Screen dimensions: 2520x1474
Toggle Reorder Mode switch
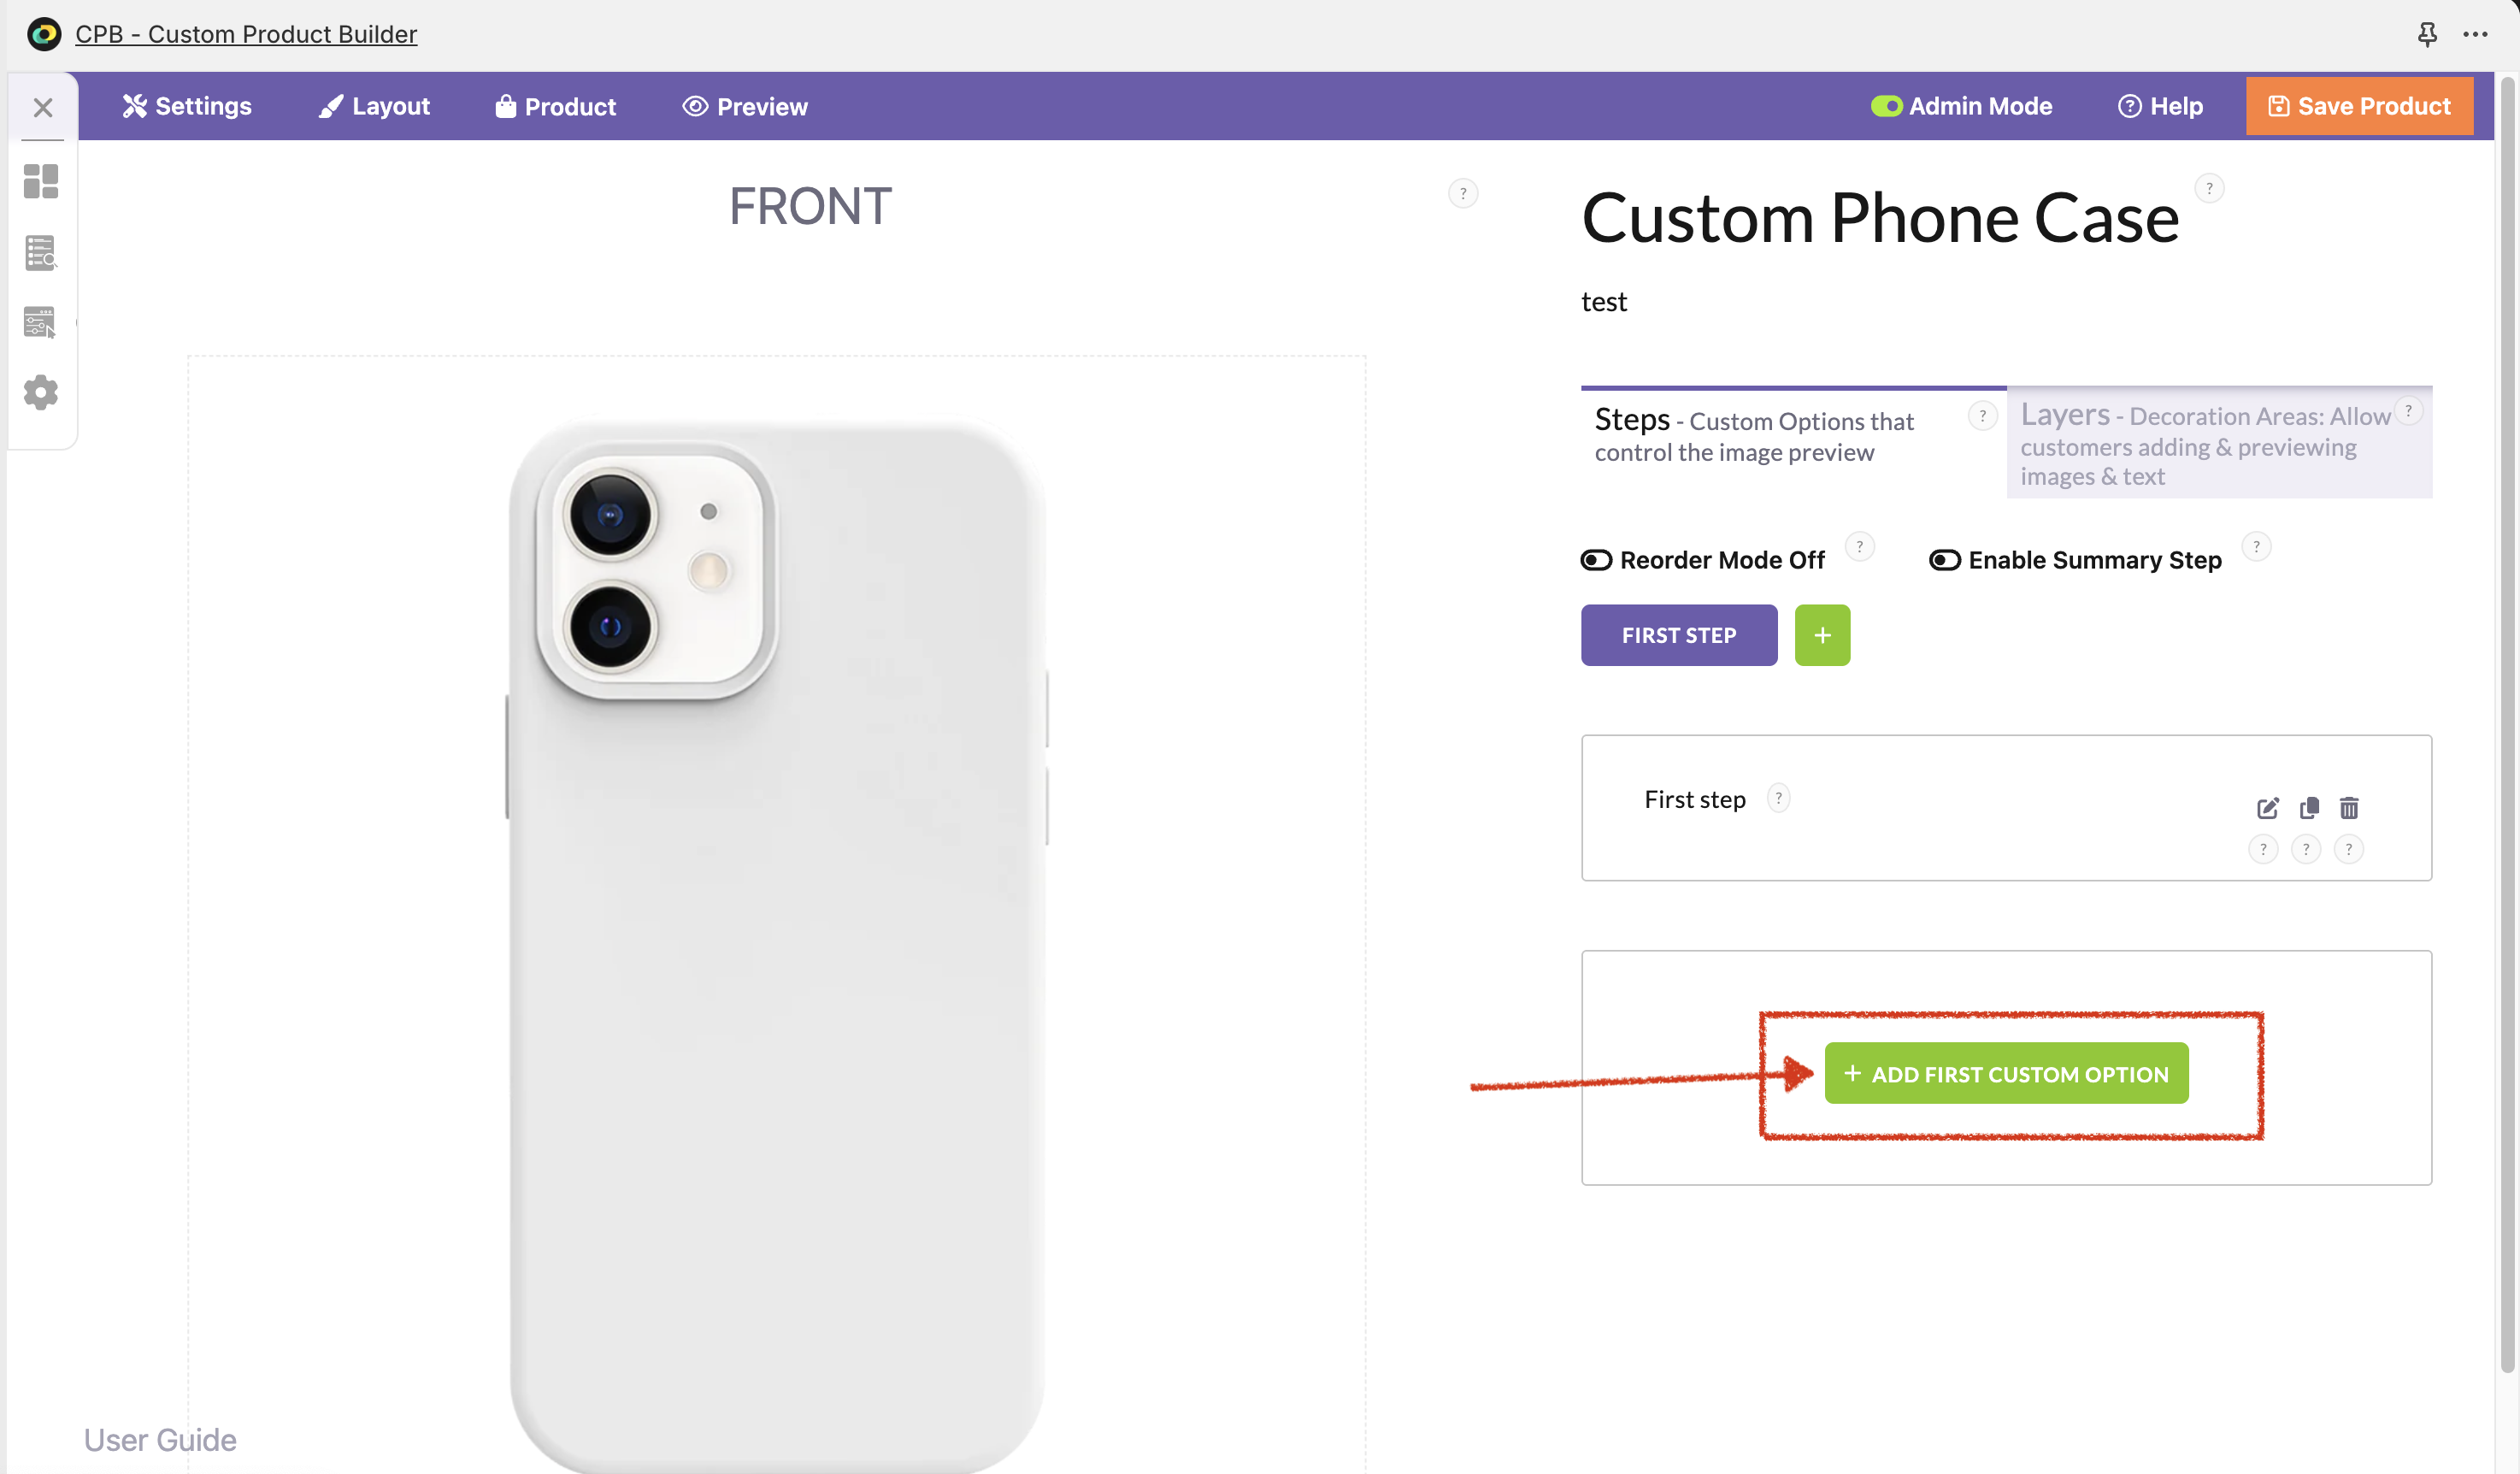pos(1596,560)
